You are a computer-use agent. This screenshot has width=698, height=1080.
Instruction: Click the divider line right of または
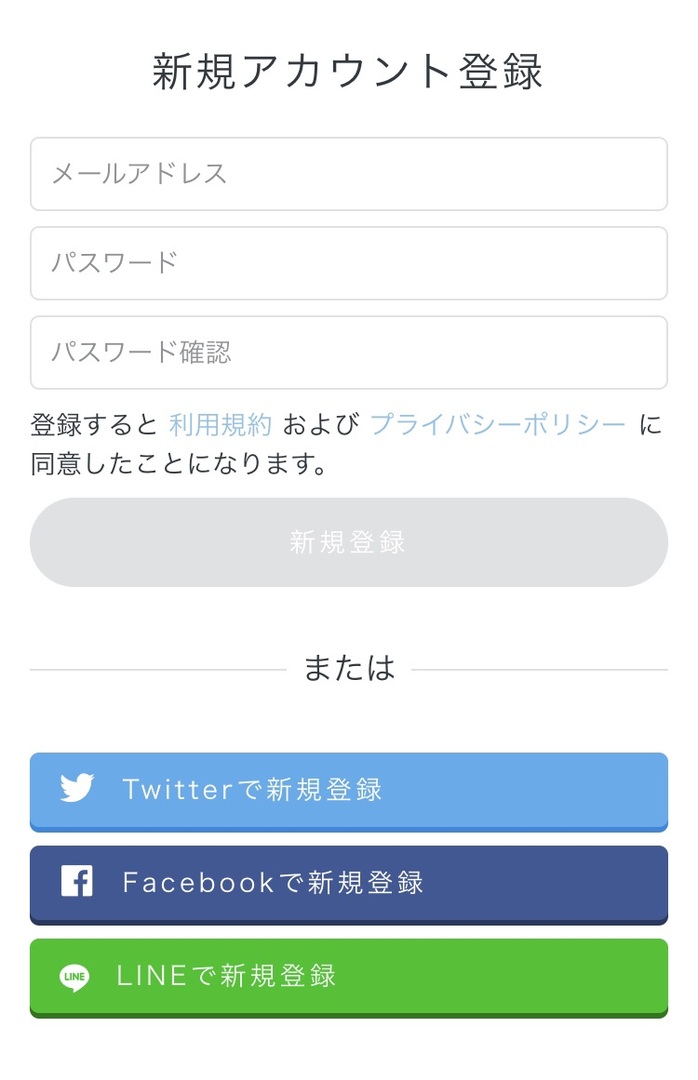[x=539, y=669]
